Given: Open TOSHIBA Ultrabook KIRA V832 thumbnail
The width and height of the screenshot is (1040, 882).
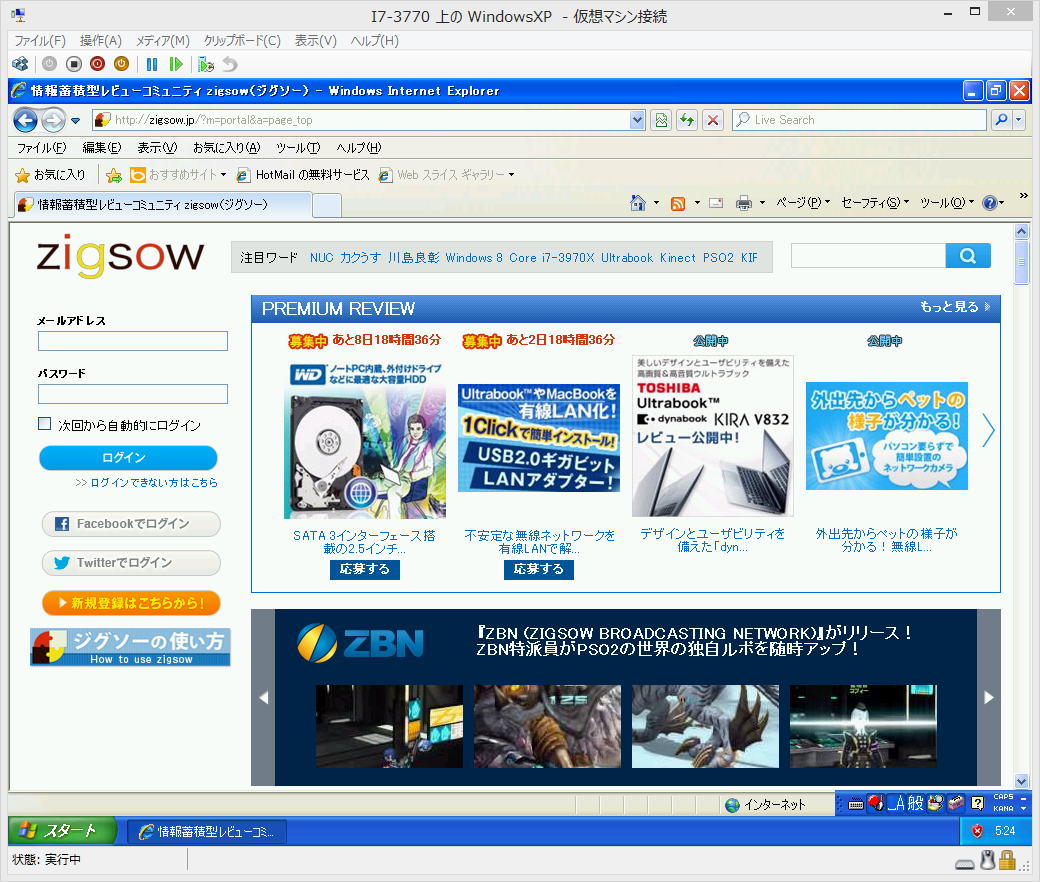Looking at the screenshot, I should (x=713, y=436).
